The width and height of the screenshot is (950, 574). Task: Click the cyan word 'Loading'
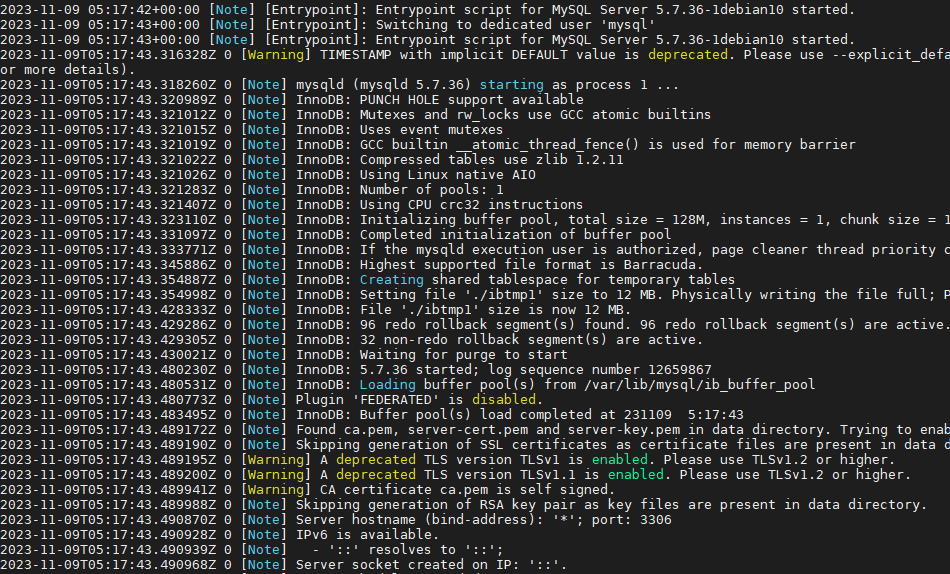tap(388, 385)
